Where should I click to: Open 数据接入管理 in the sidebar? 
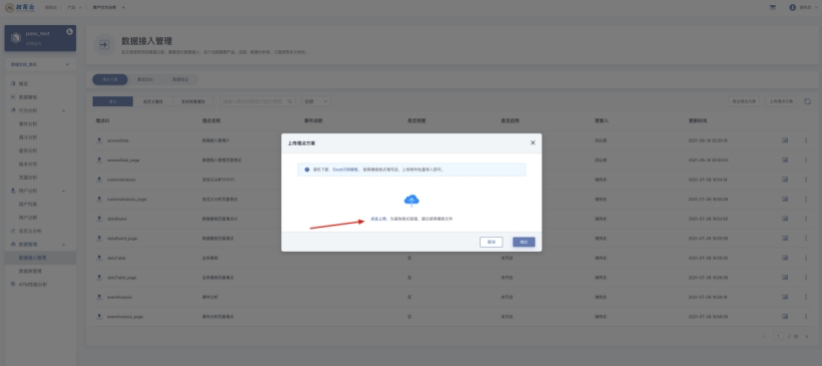[x=40, y=257]
